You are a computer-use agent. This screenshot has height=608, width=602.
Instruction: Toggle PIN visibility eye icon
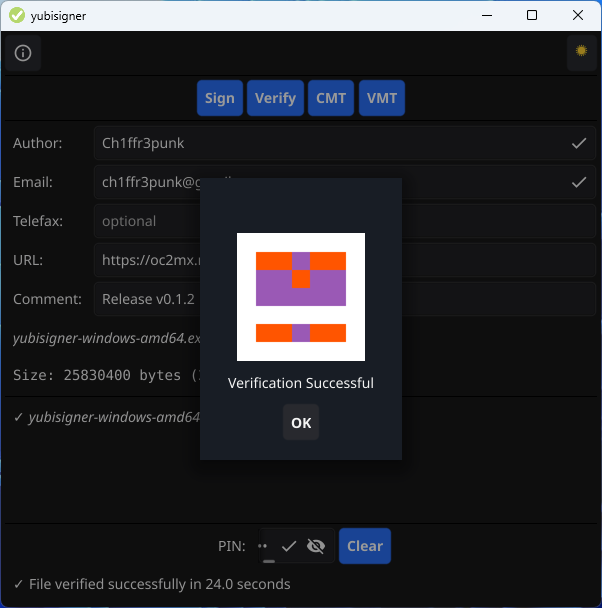point(316,546)
